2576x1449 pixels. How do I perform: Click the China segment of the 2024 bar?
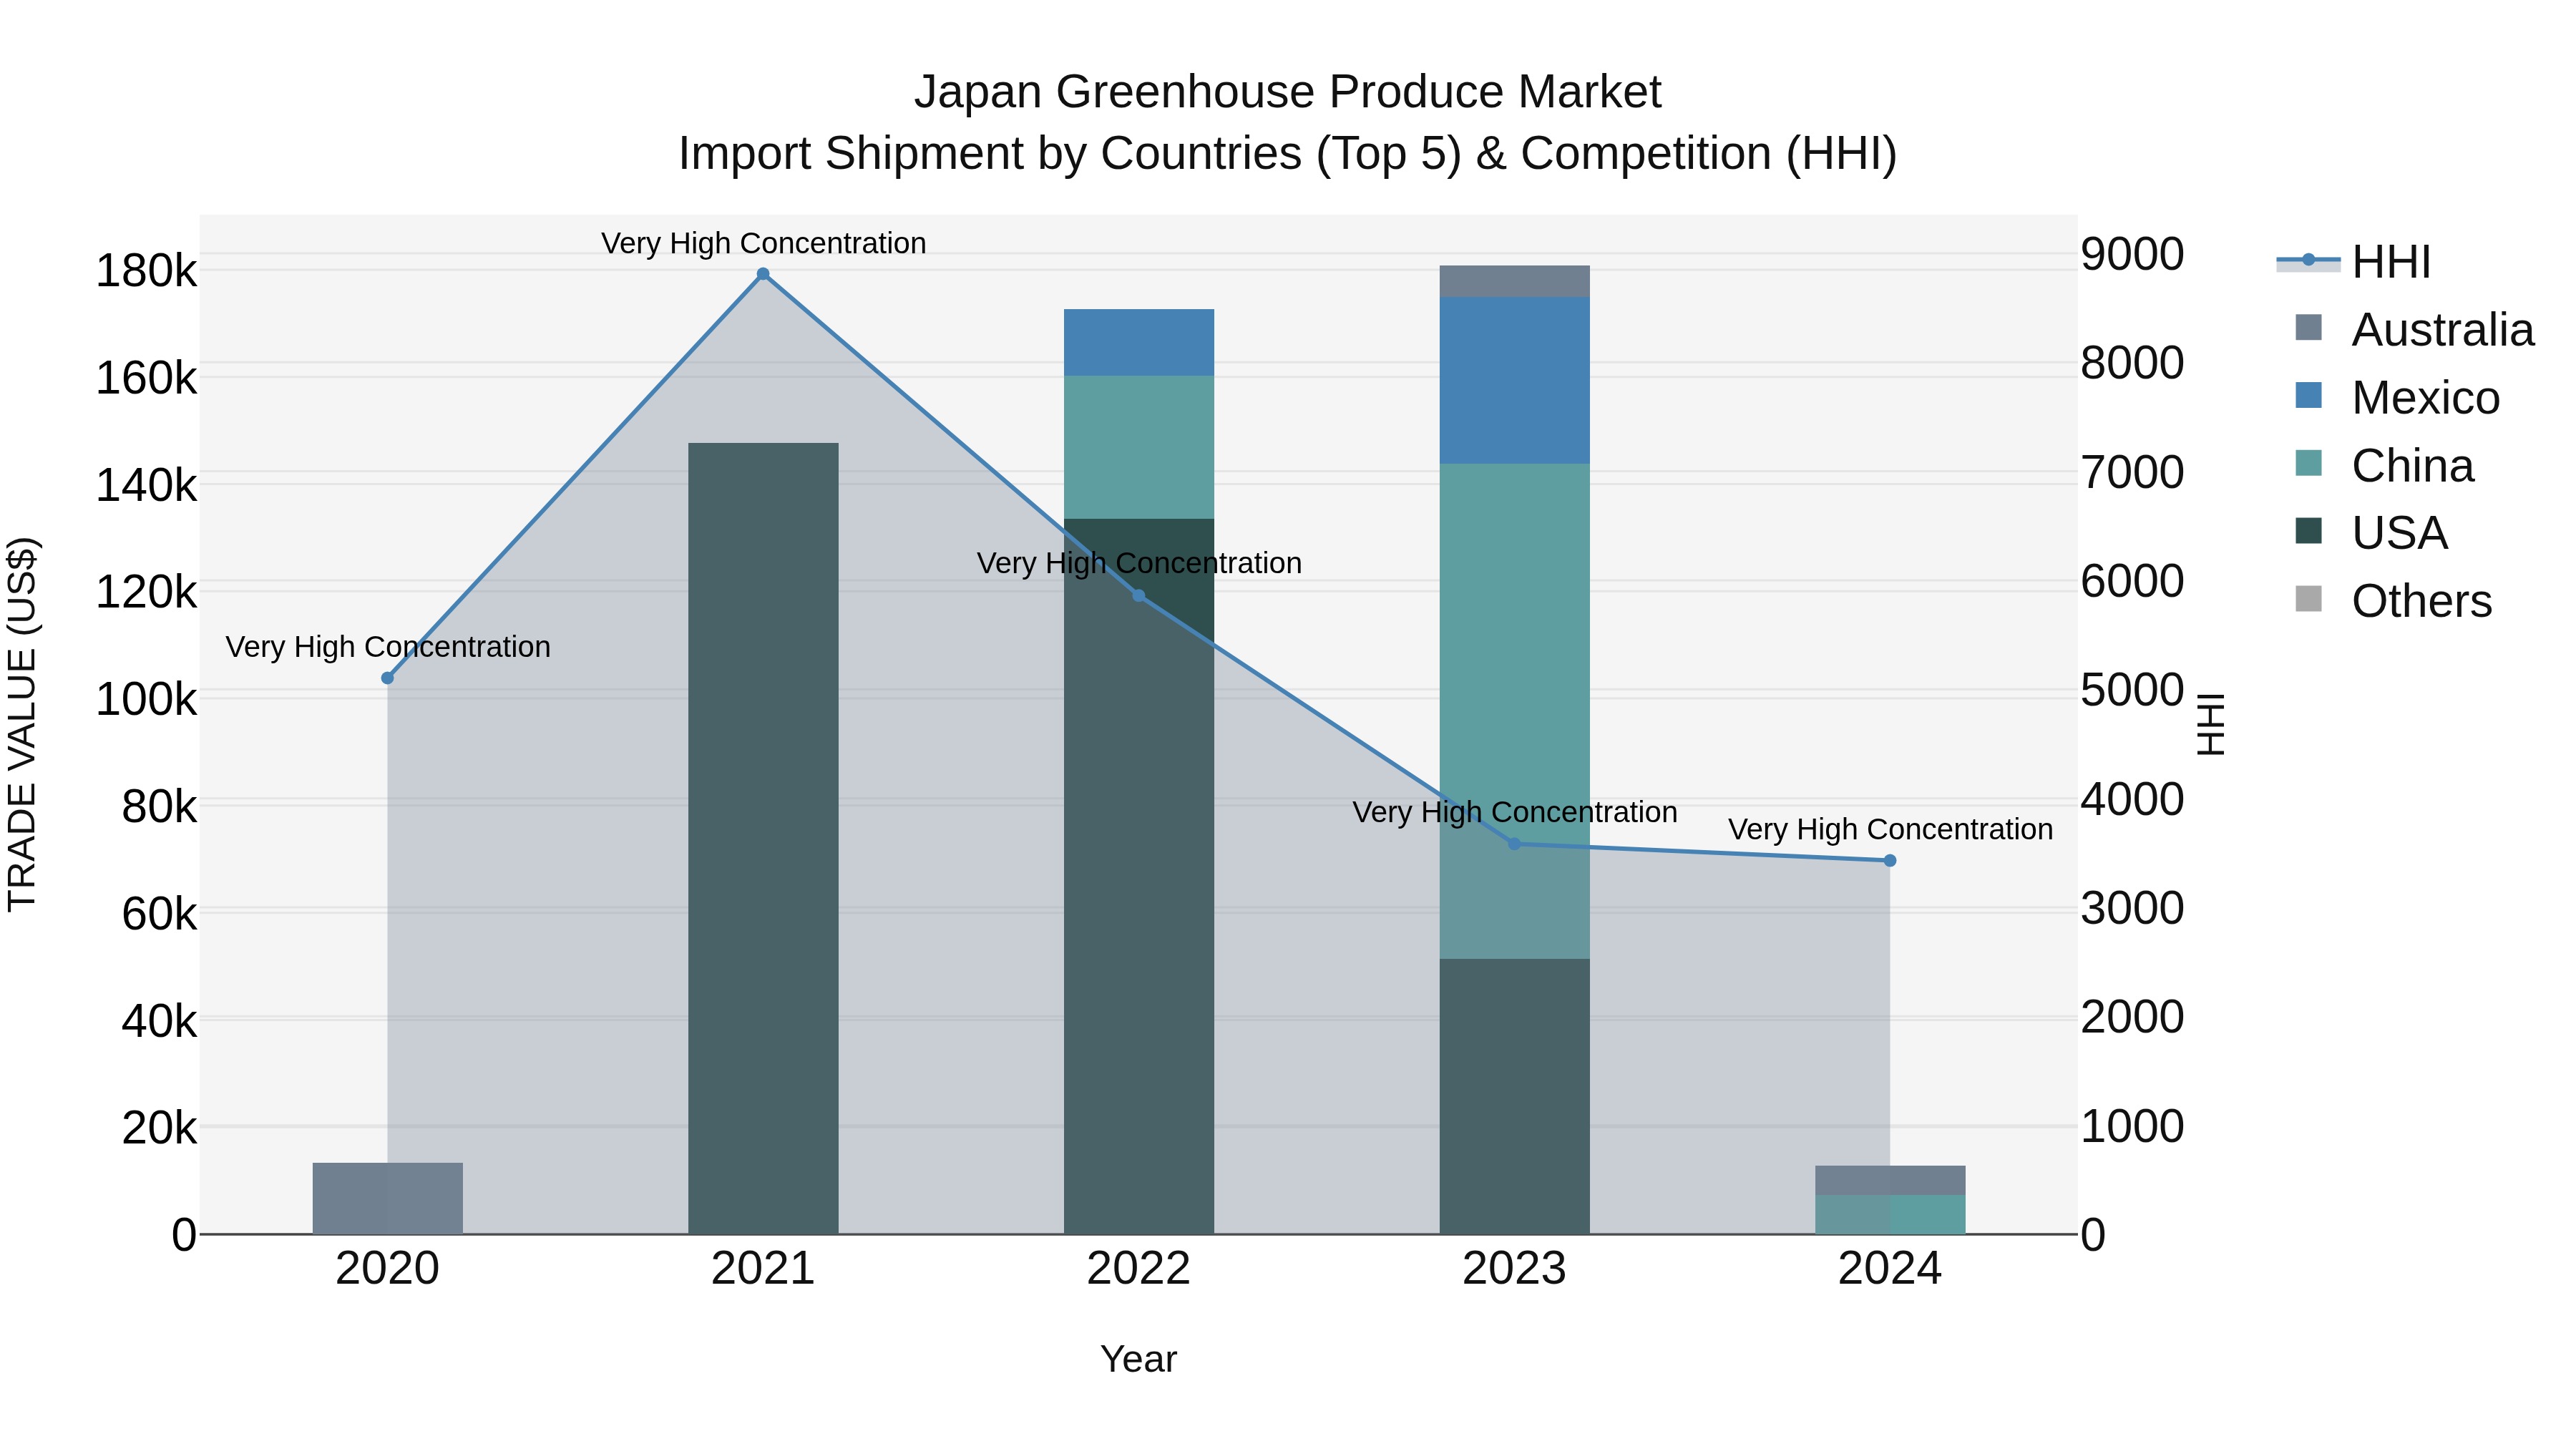[x=1890, y=1214]
